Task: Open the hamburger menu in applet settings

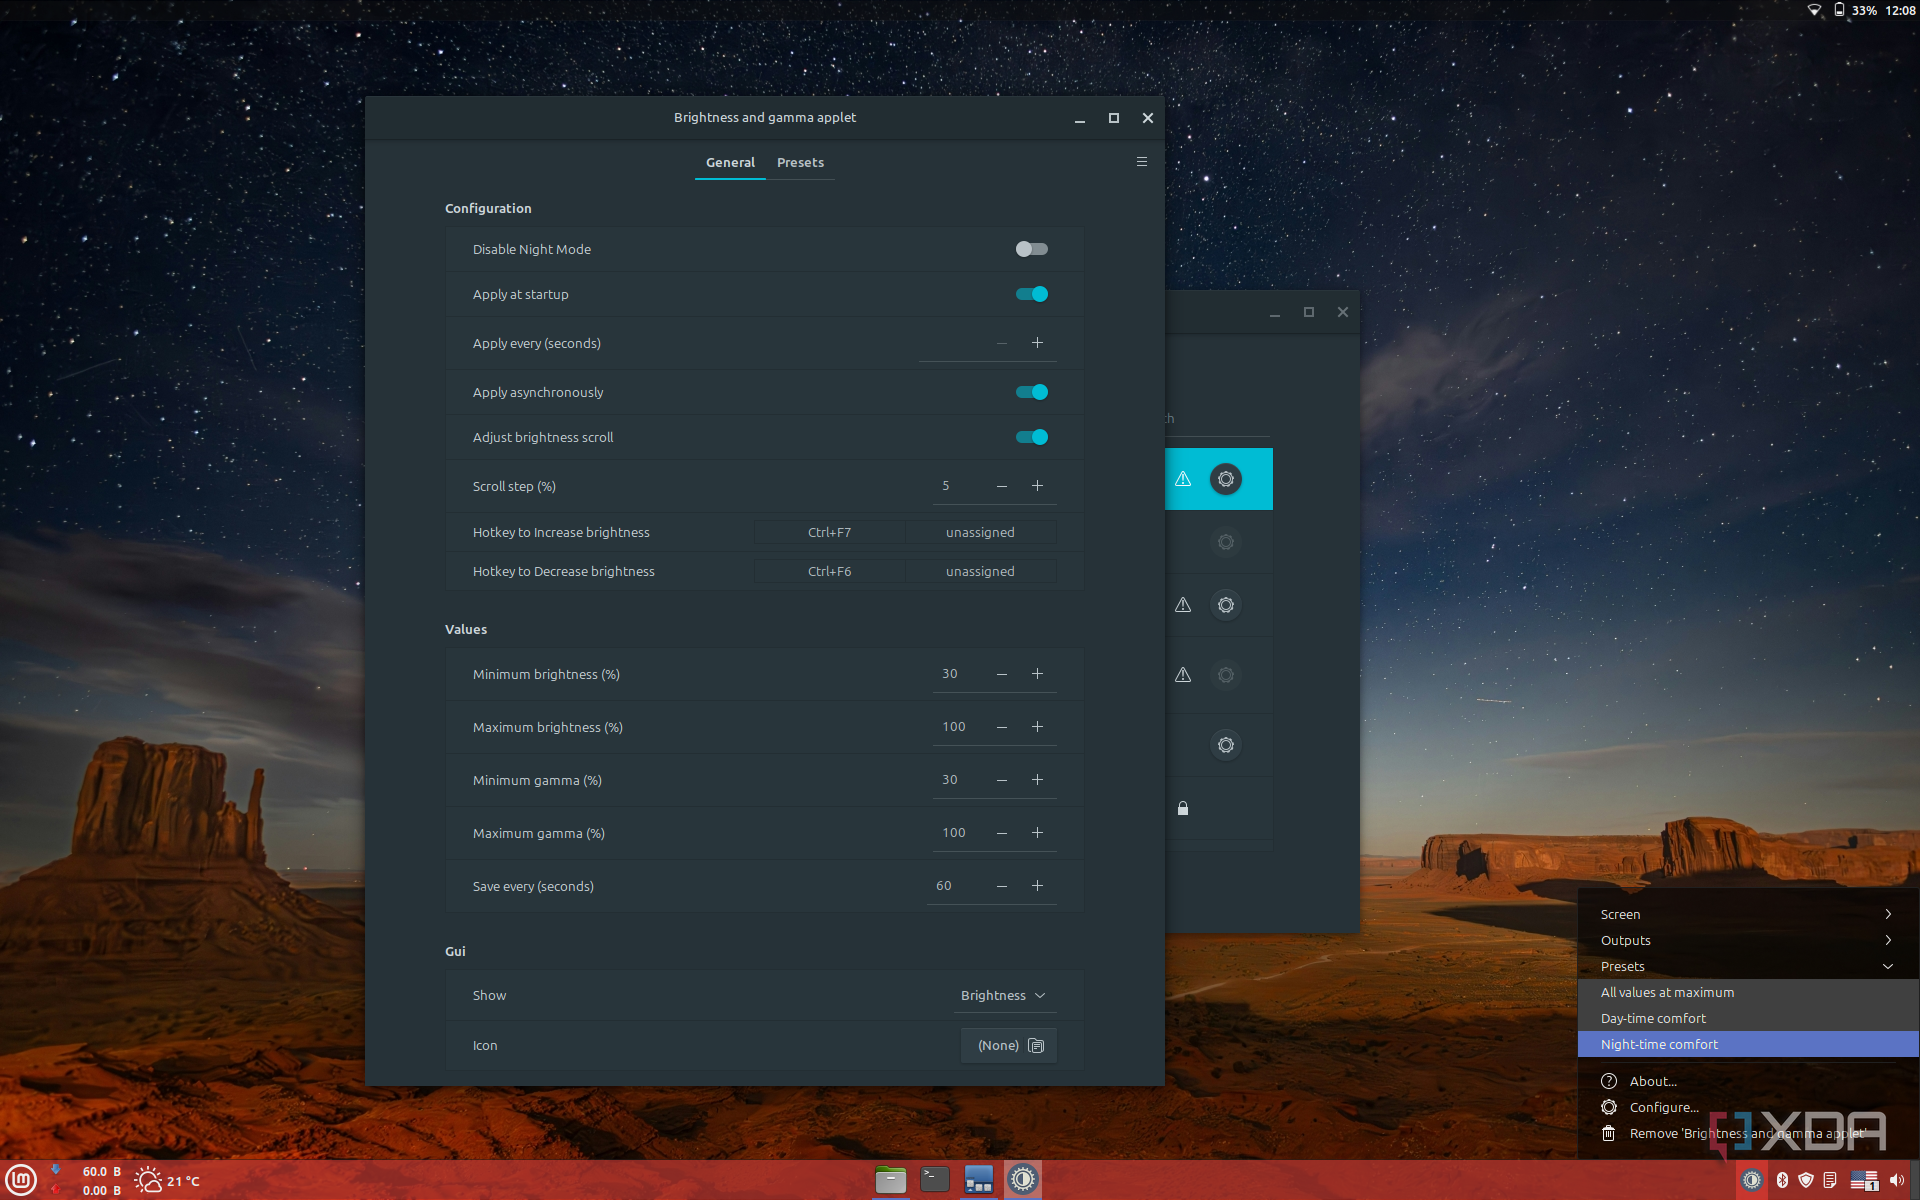Action: 1141,162
